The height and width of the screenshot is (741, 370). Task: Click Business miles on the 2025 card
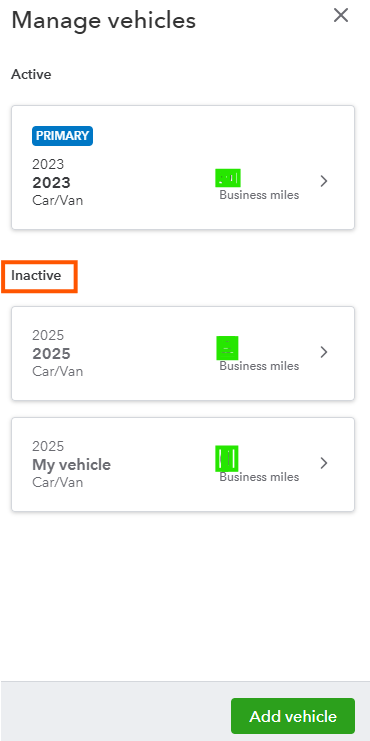pos(259,366)
